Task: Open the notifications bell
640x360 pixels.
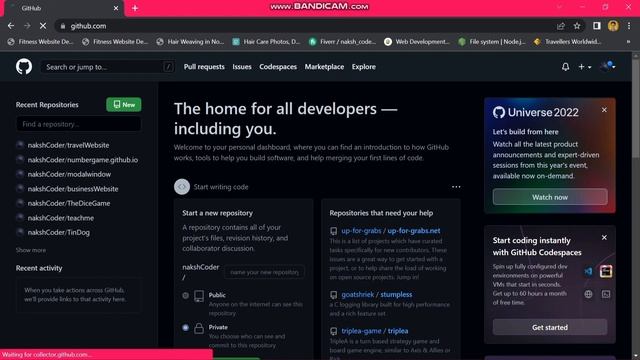Action: pos(565,67)
